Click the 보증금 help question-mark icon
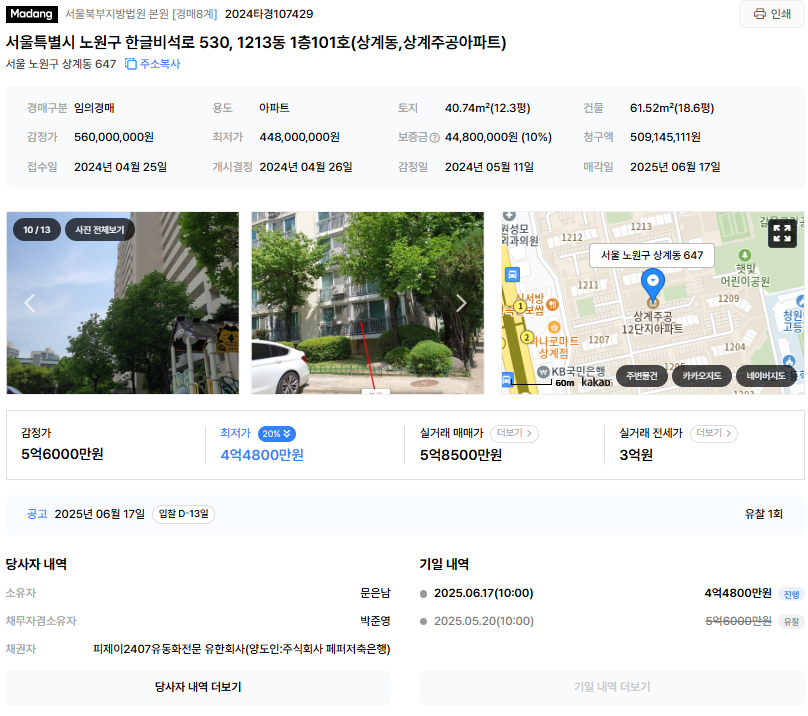Viewport: 808px width, 716px height. coord(434,138)
